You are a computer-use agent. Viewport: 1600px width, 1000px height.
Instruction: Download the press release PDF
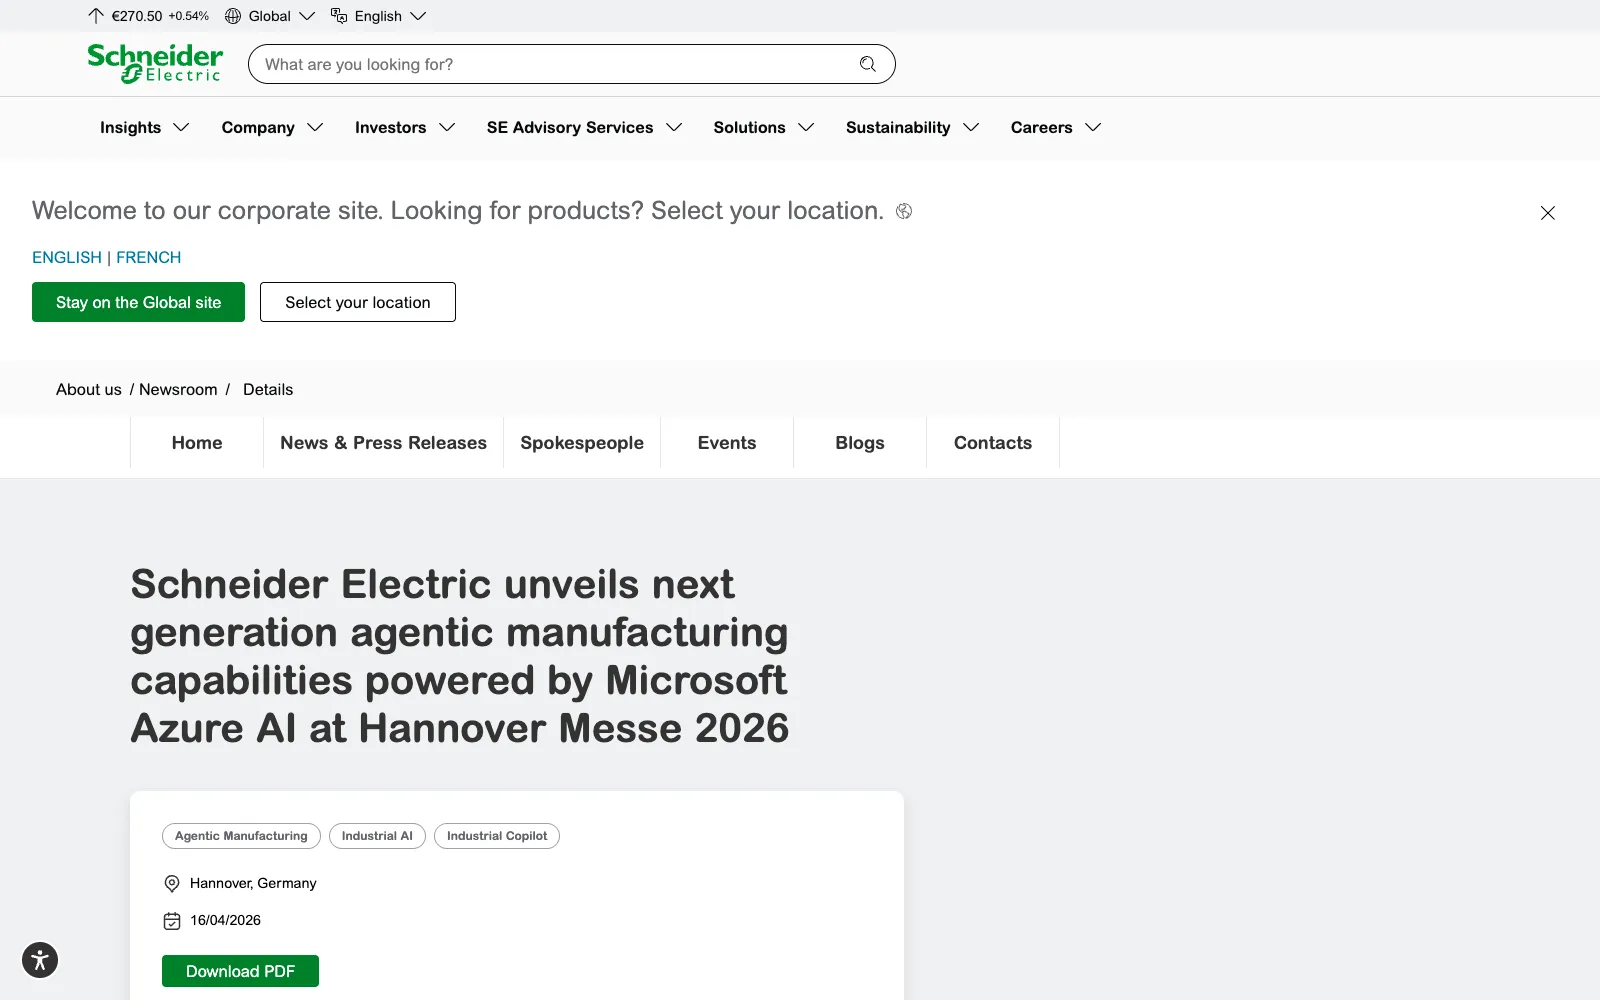click(x=240, y=971)
